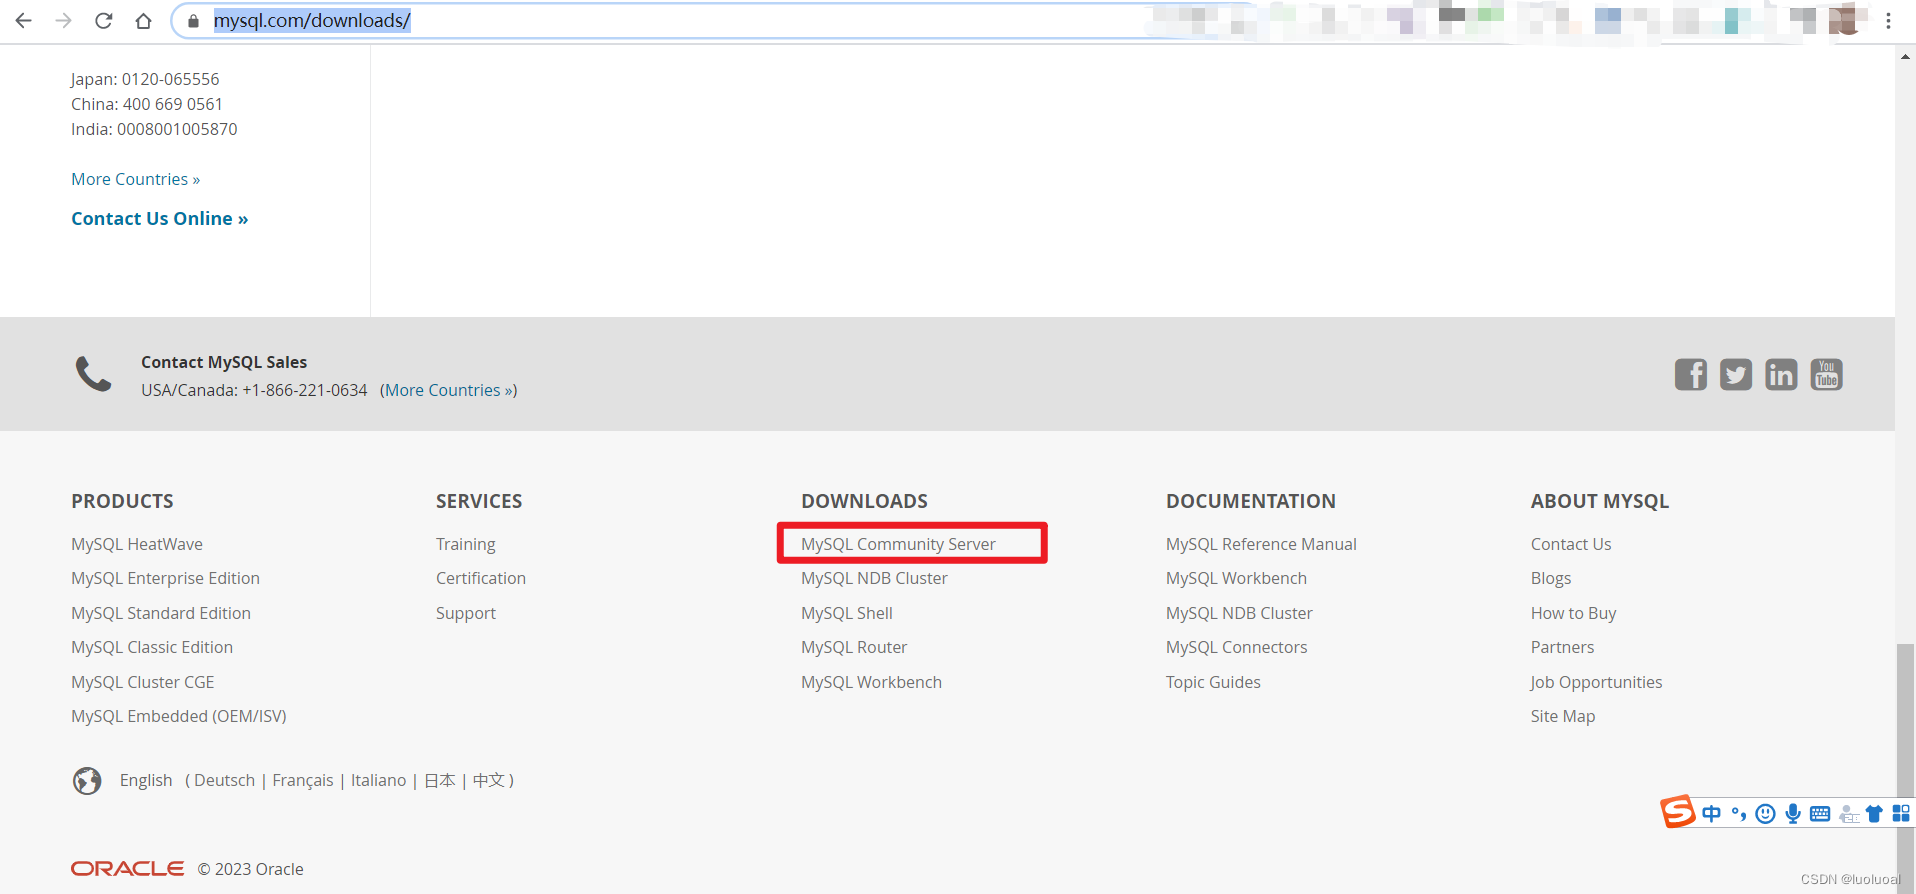Open Blogs link
Screen dimensions: 1916x894
pos(1551,578)
